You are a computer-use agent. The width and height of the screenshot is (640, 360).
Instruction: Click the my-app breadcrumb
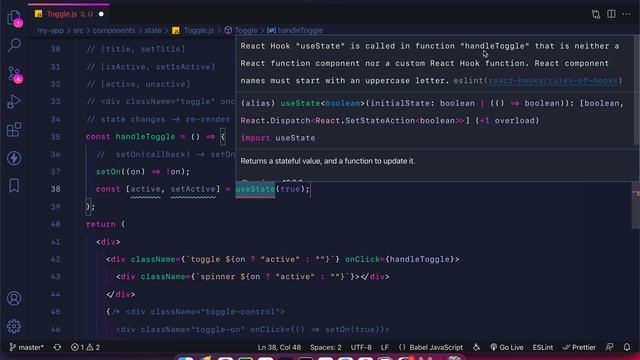tap(50, 30)
